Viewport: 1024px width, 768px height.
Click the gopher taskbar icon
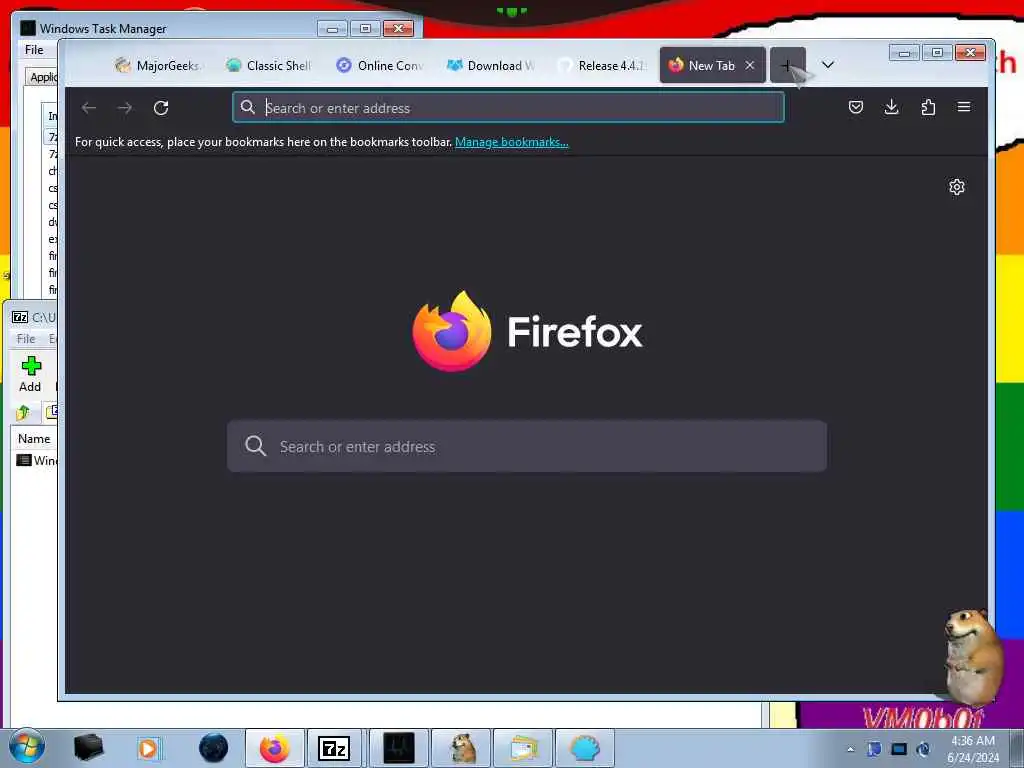pos(461,748)
